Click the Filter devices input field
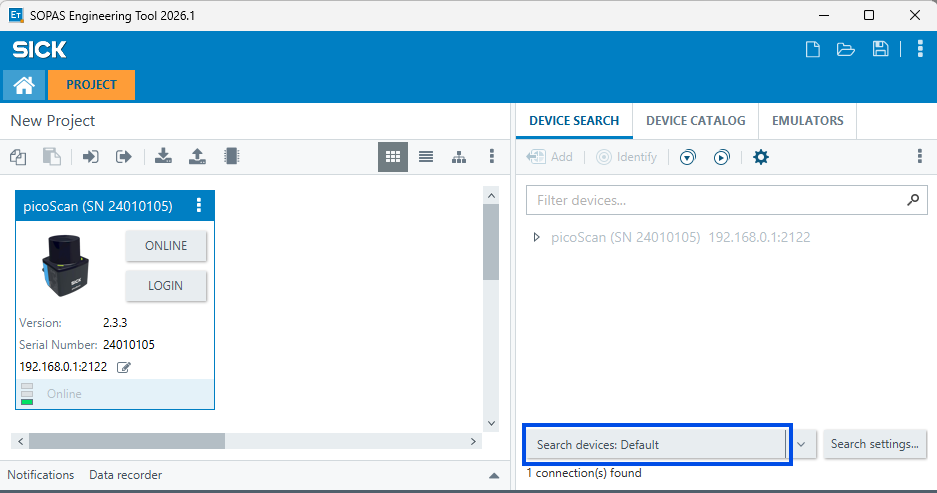 pos(727,200)
